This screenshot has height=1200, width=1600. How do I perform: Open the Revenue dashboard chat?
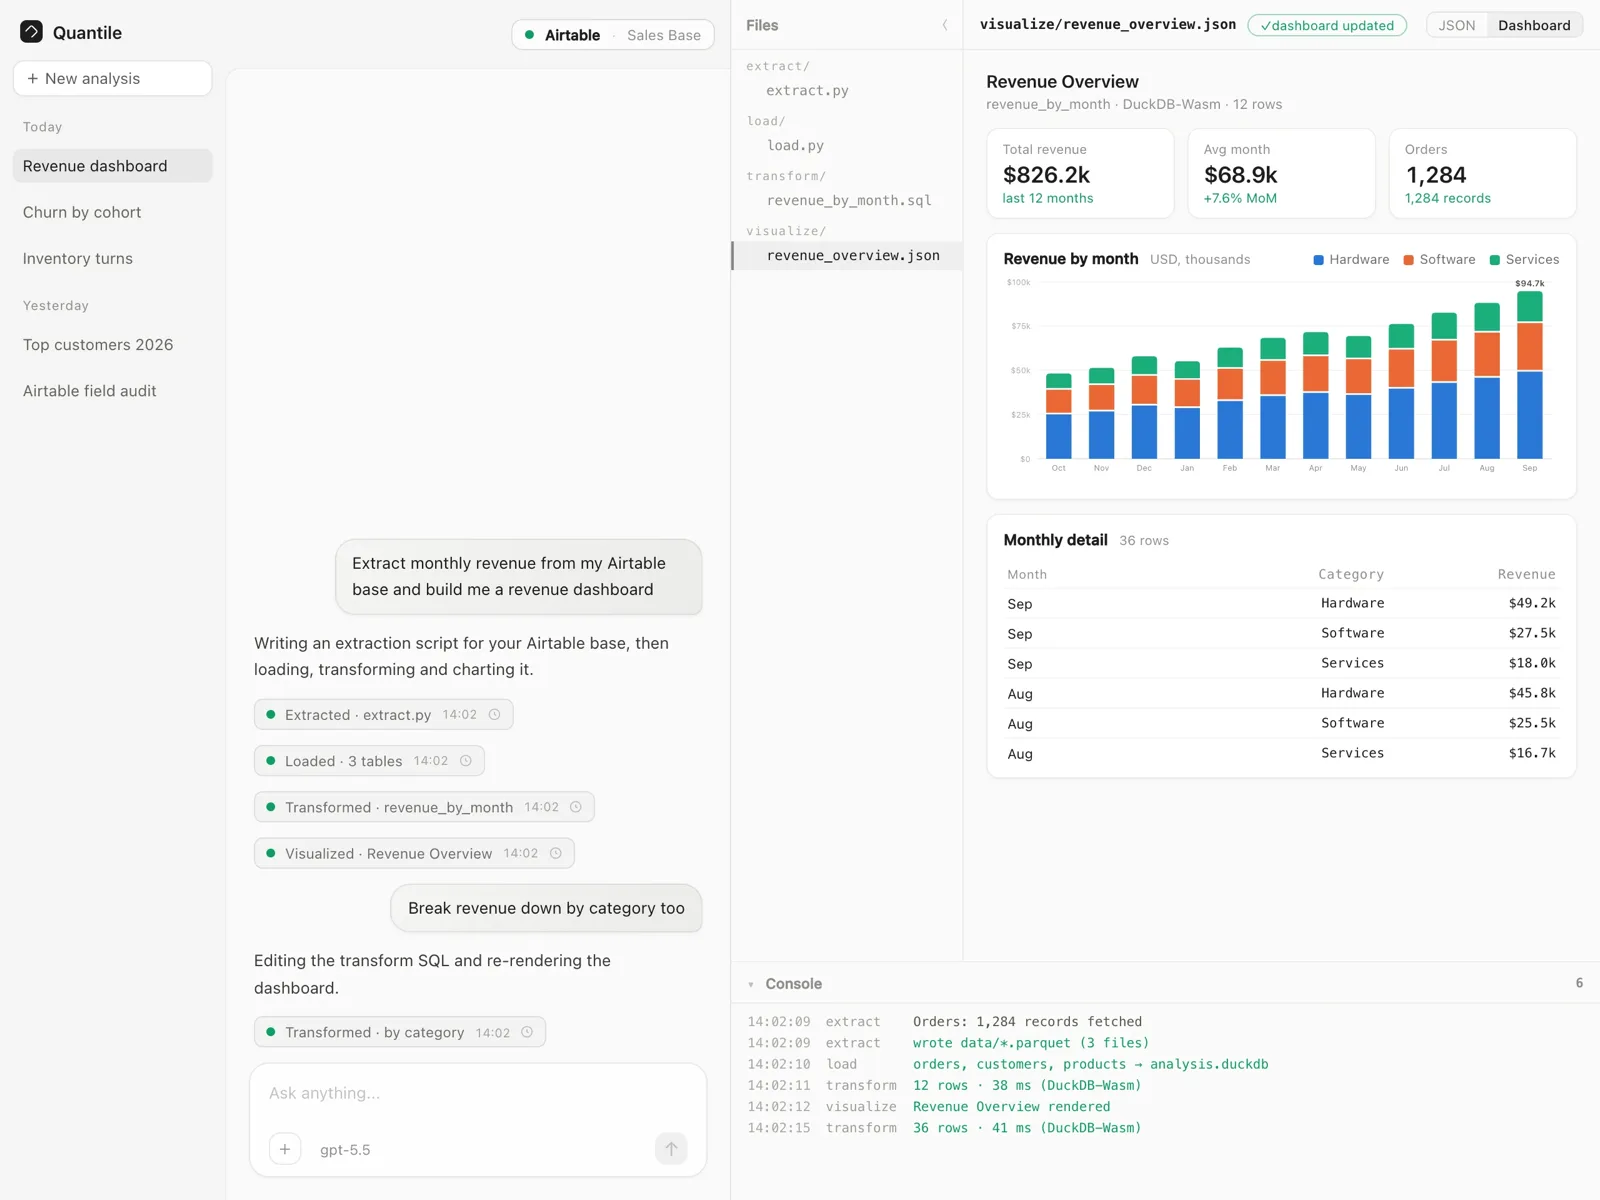click(112, 166)
